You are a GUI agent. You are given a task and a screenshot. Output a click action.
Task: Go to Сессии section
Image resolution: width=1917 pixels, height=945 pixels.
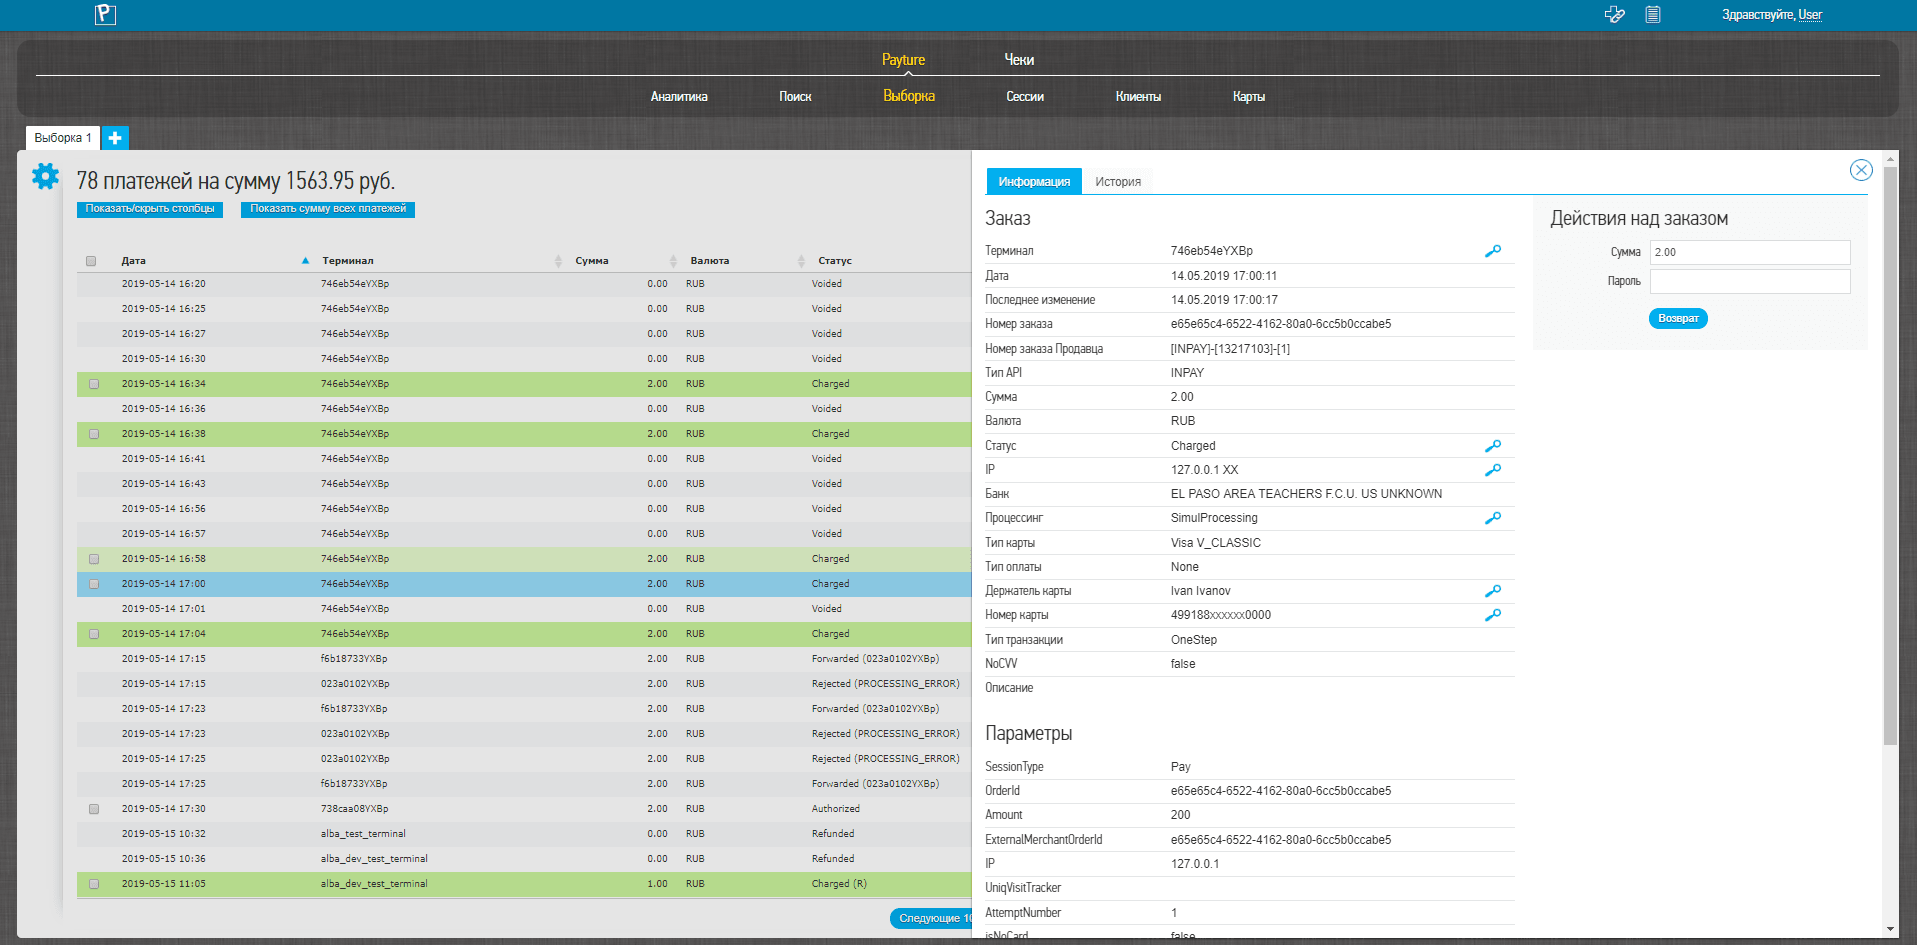click(x=1025, y=97)
